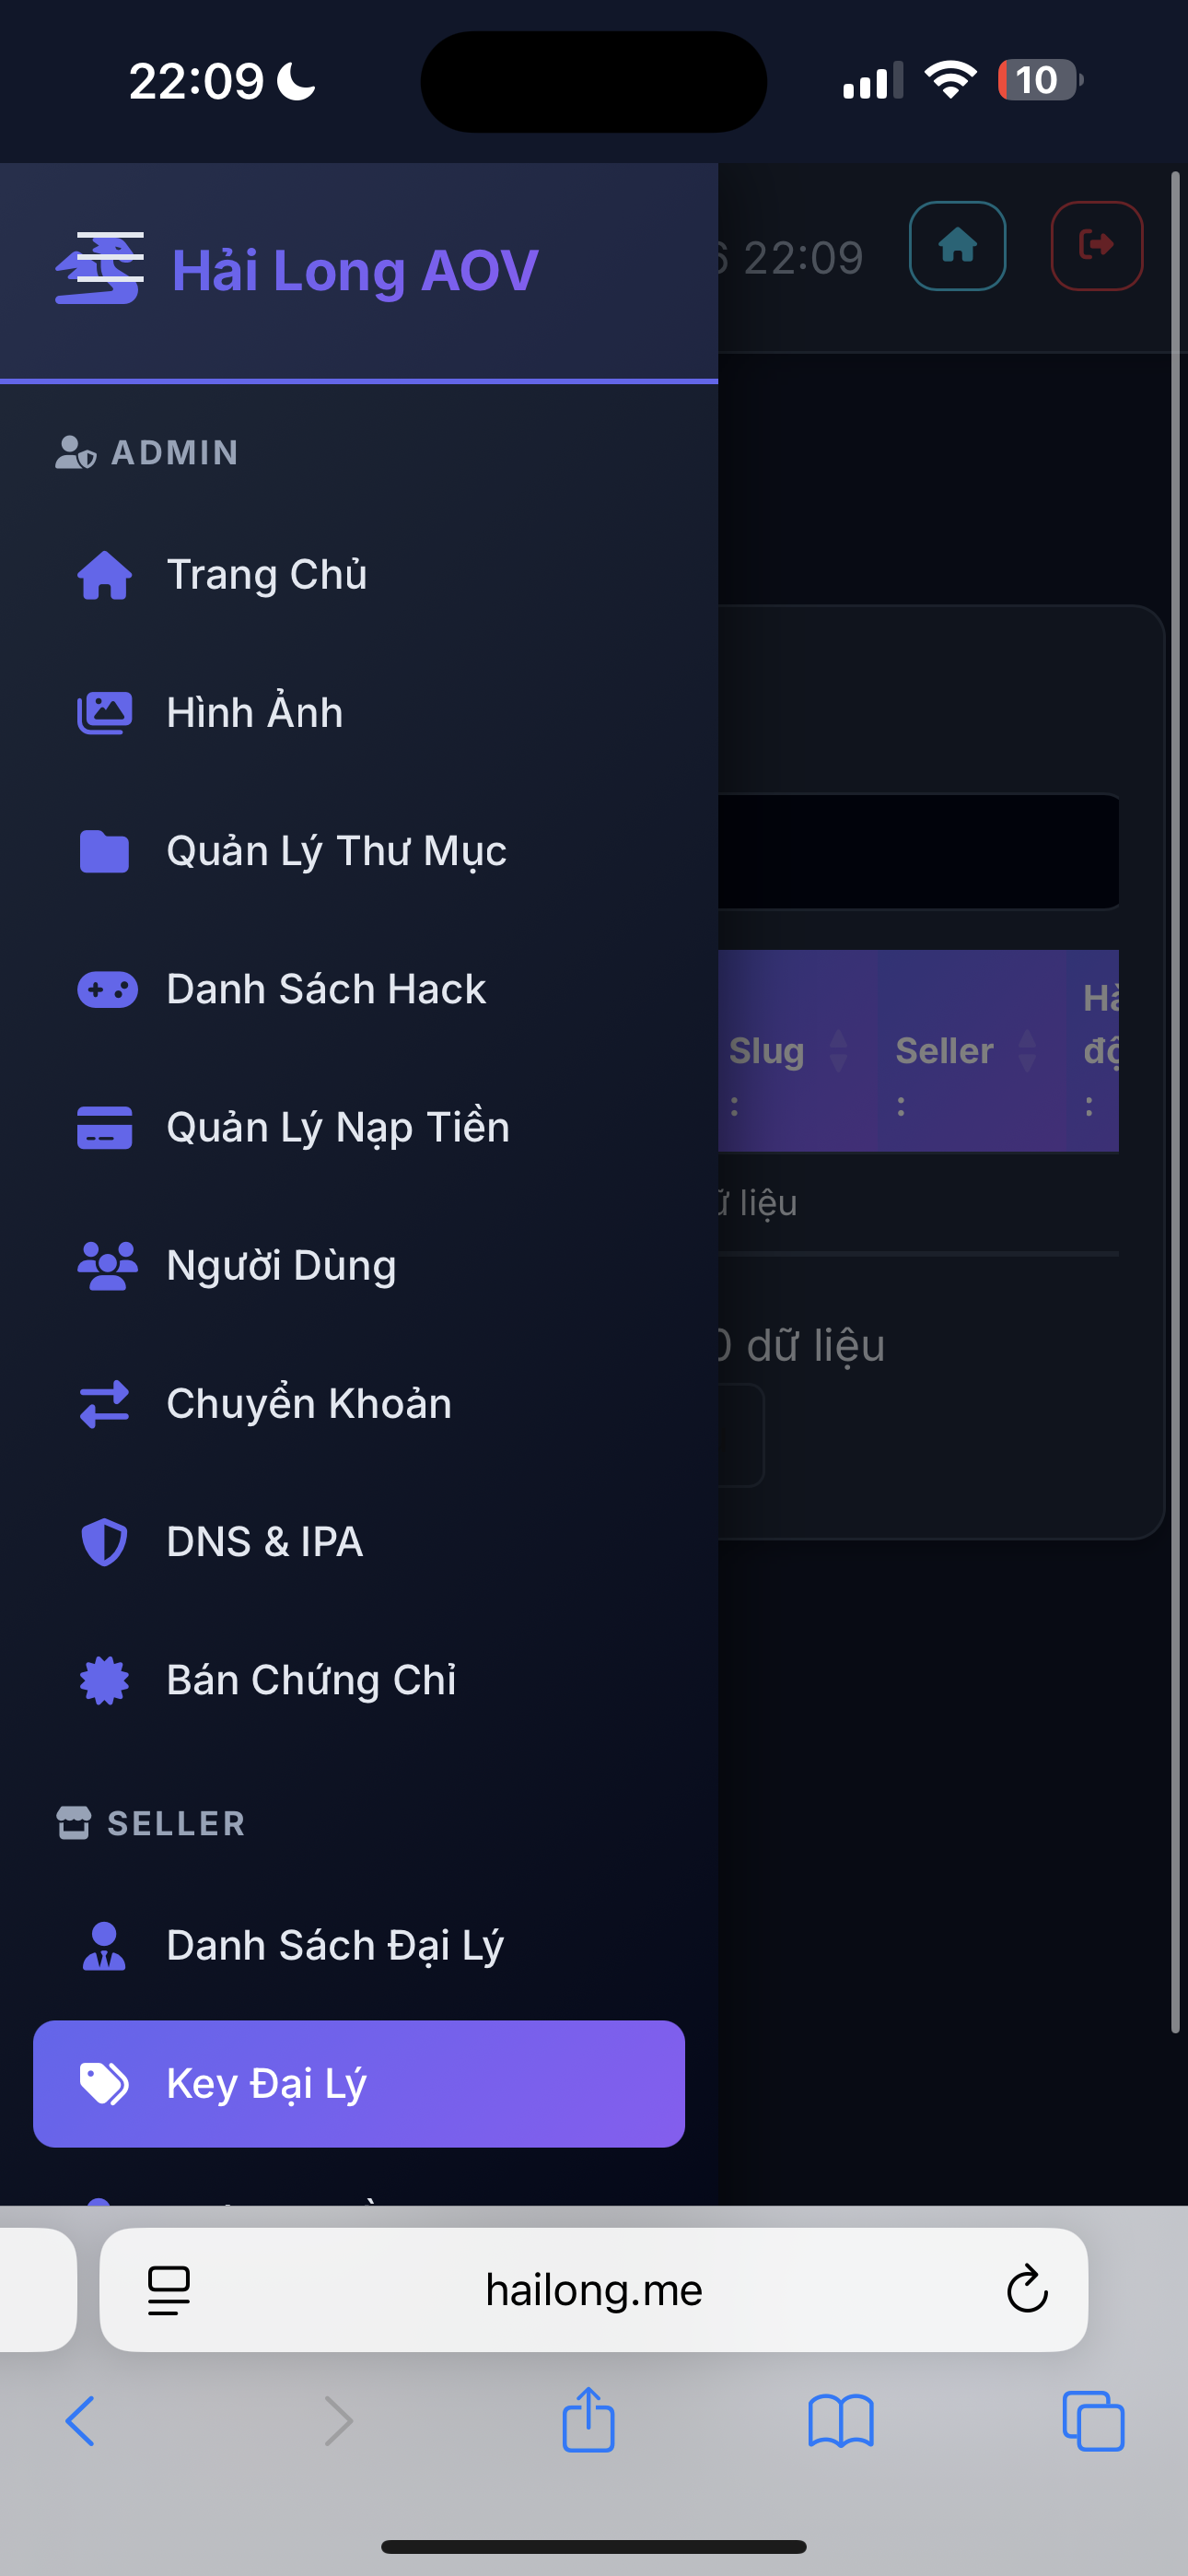Open Danh Sách Hack menu item
Image resolution: width=1188 pixels, height=2576 pixels.
click(325, 989)
